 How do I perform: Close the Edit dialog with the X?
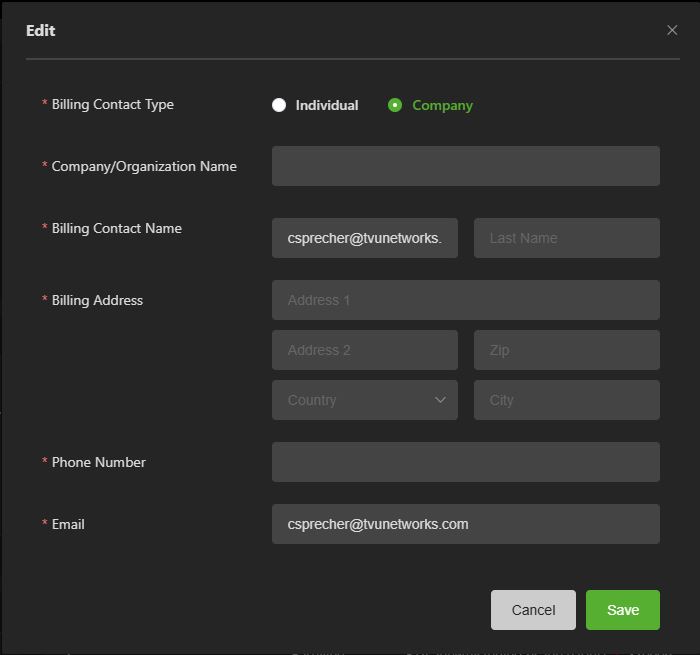coord(672,30)
